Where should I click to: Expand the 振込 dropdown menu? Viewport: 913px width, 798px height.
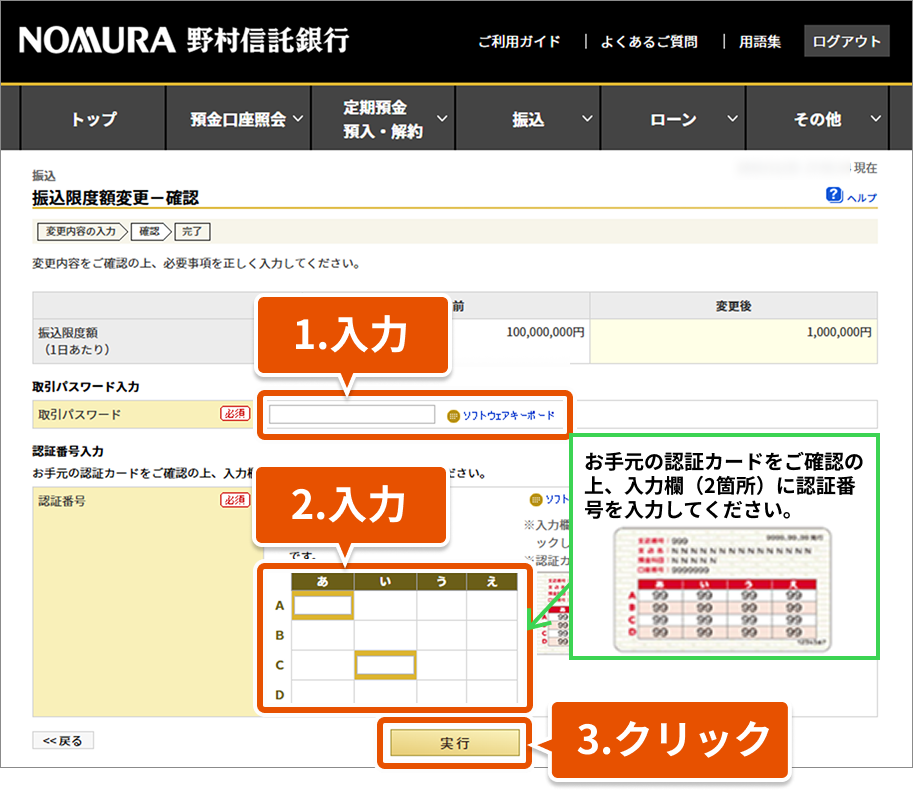click(528, 119)
